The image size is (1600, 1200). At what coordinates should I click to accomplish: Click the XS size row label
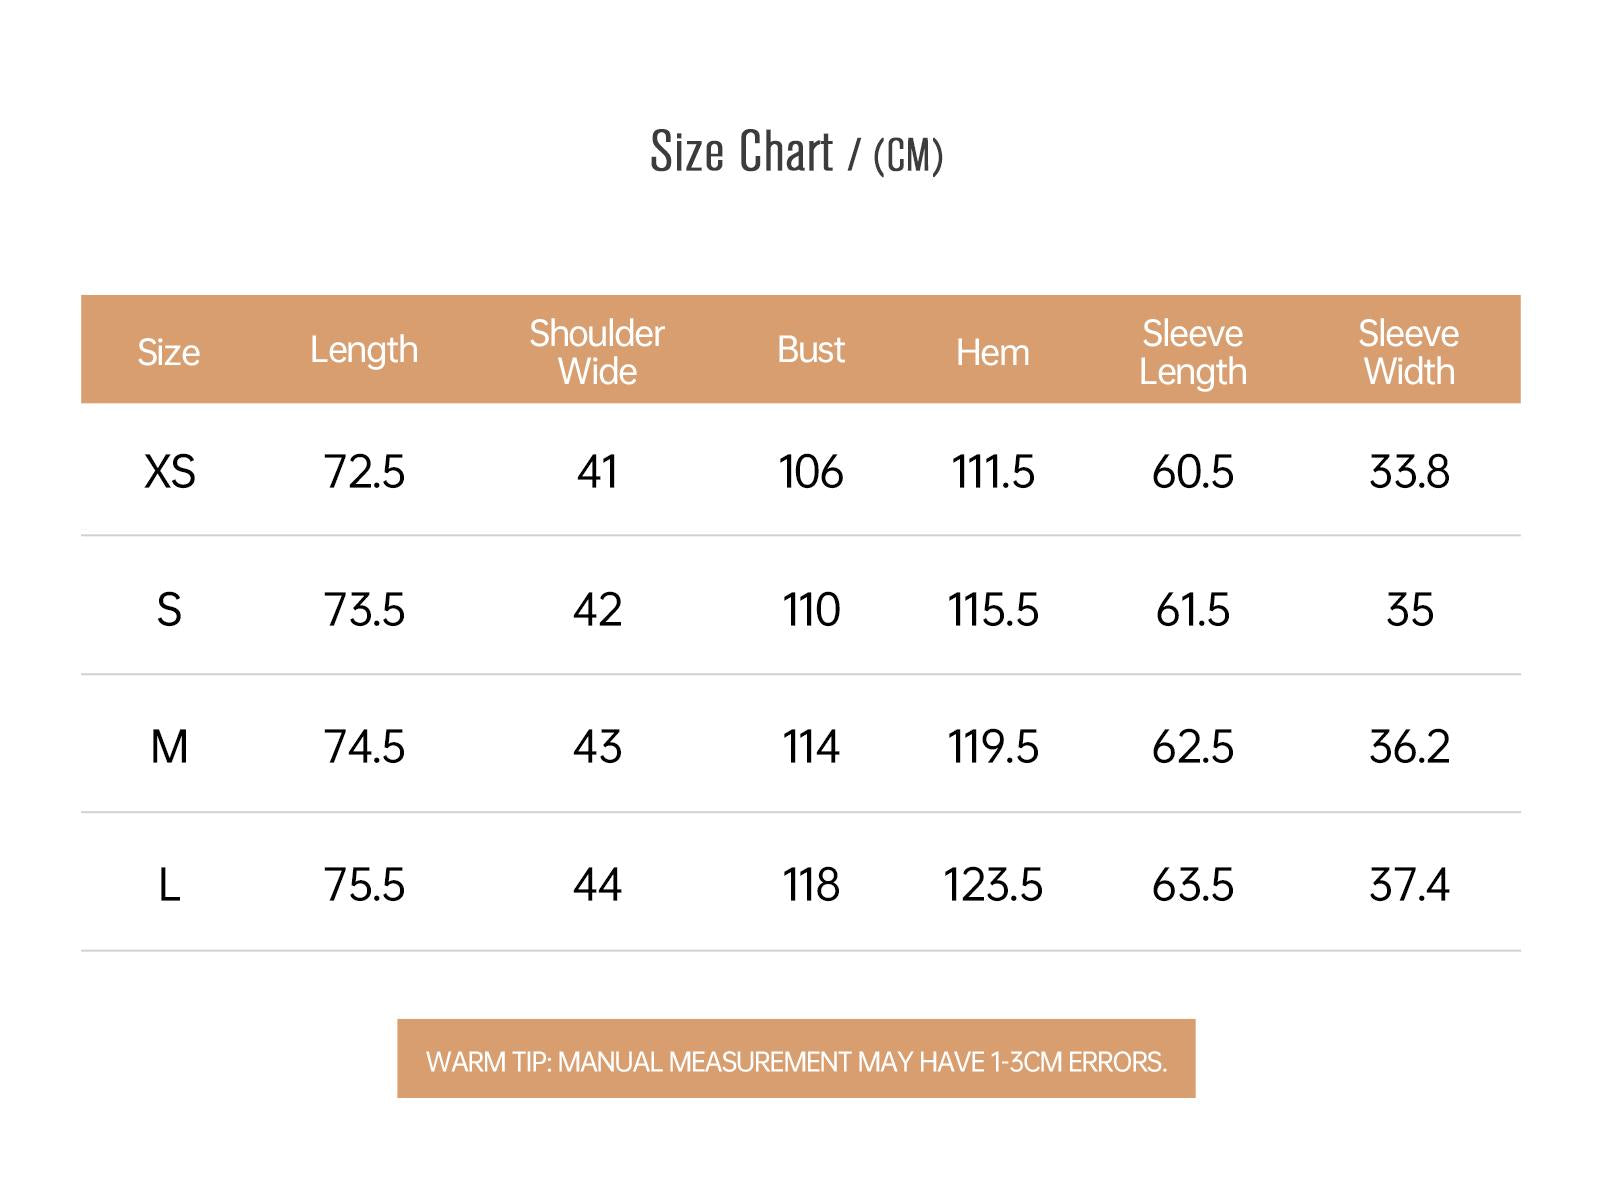tap(169, 472)
